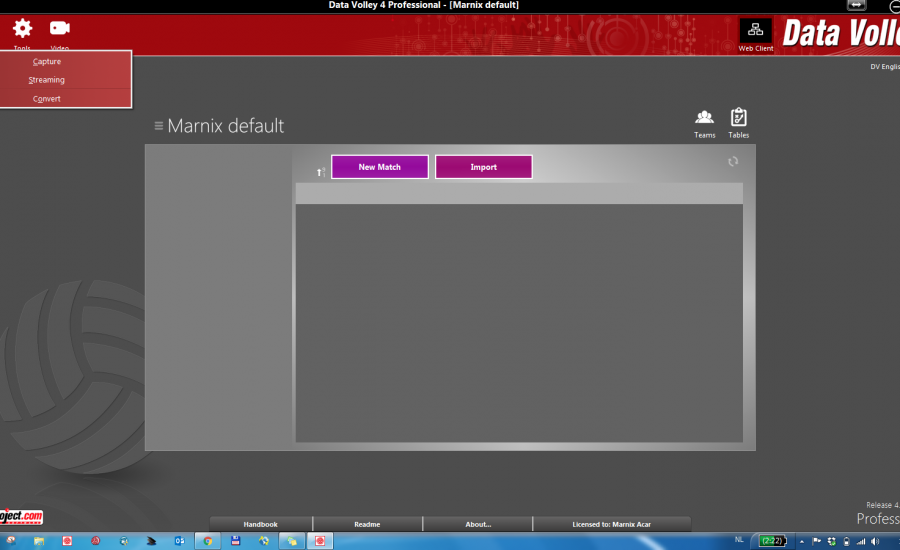Image resolution: width=900 pixels, height=550 pixels.
Task: Click the refresh arrows icon in match list
Action: 733,161
